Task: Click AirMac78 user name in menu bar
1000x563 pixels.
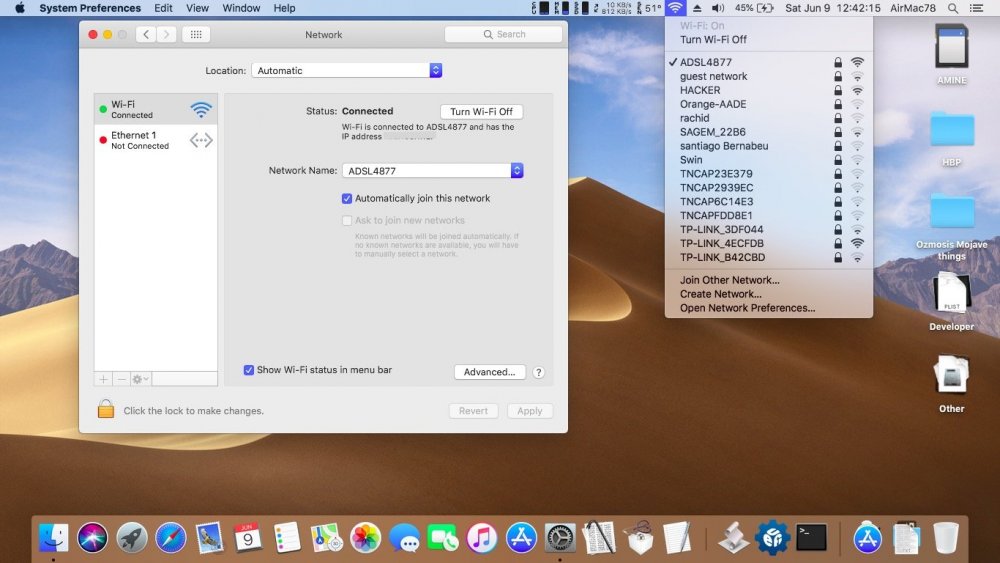Action: 913,8
